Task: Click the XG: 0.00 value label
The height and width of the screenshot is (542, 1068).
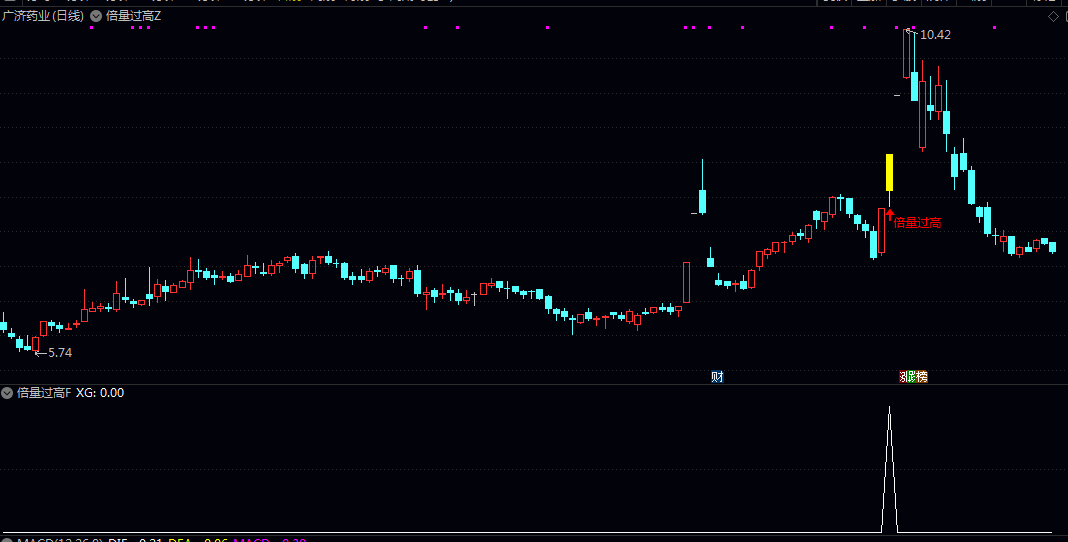Action: tap(100, 392)
